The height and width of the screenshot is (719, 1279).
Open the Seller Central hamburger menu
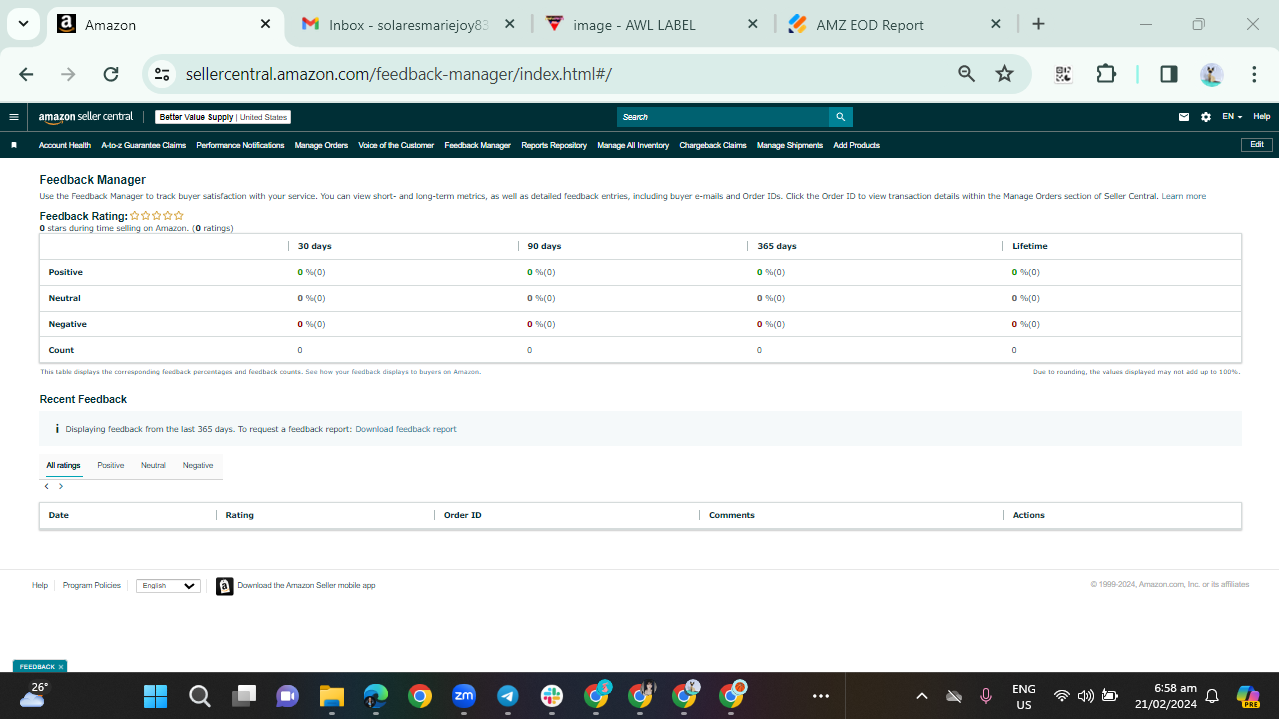(x=14, y=117)
